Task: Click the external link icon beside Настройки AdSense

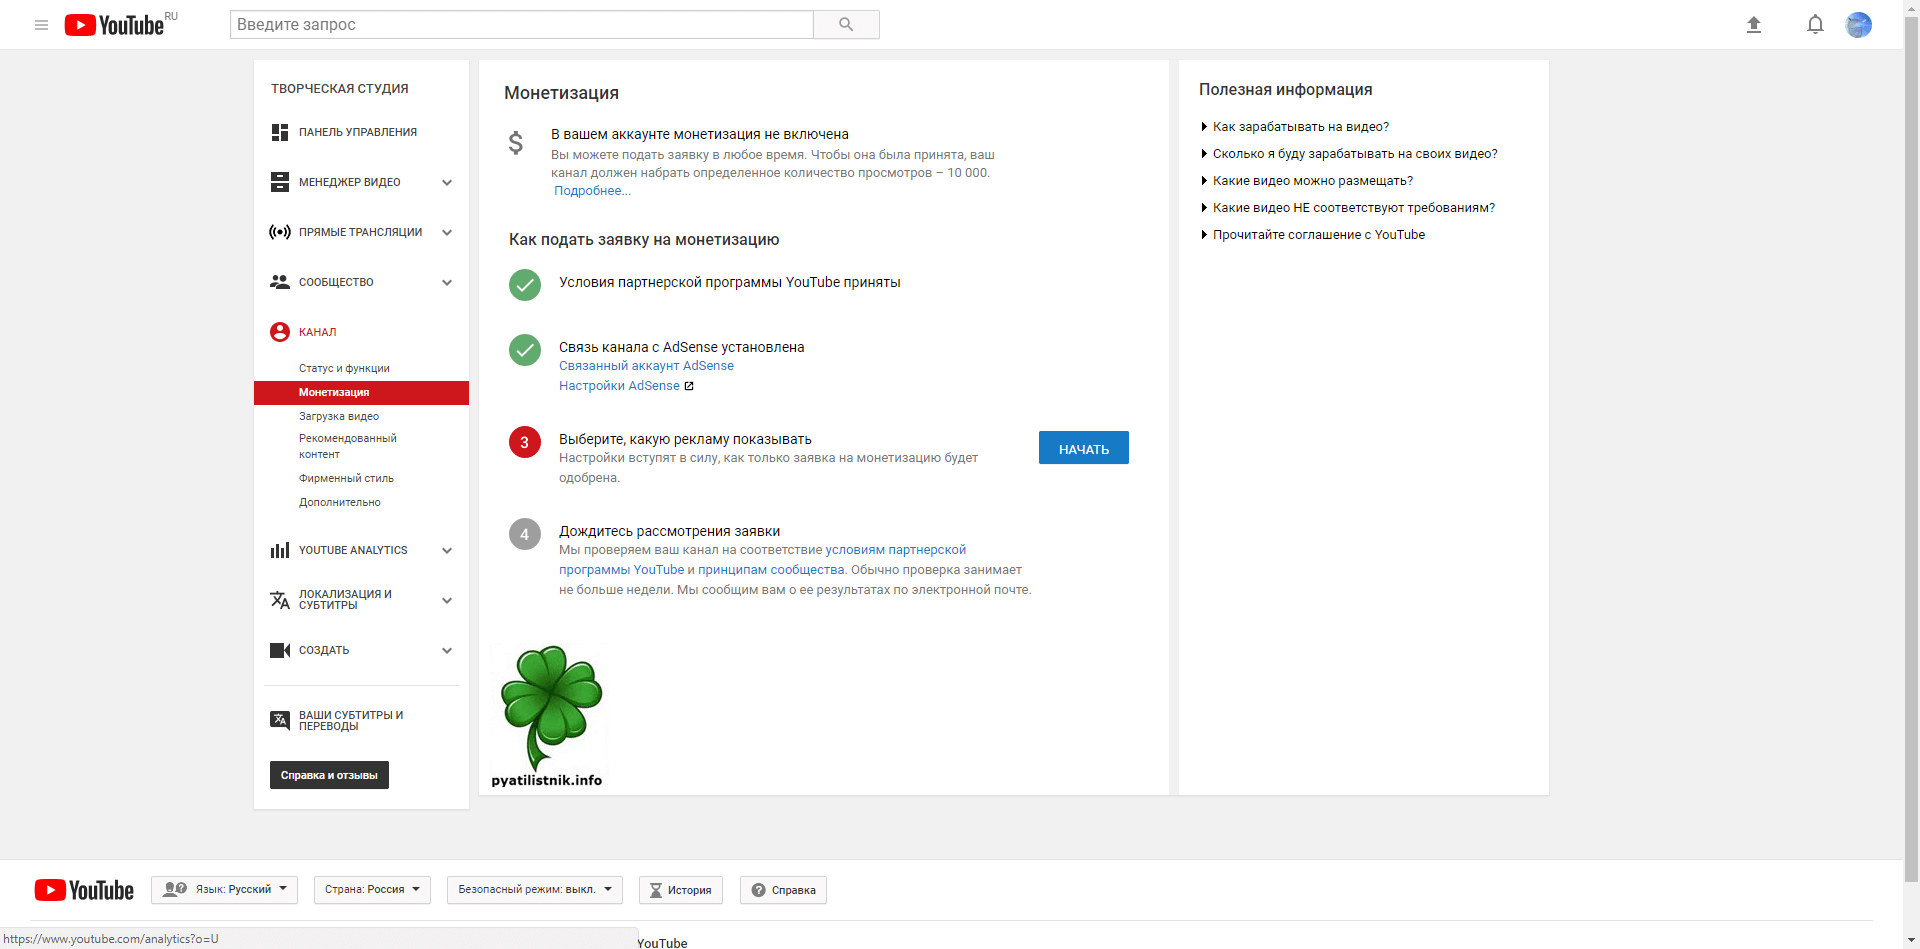Action: 689,386
